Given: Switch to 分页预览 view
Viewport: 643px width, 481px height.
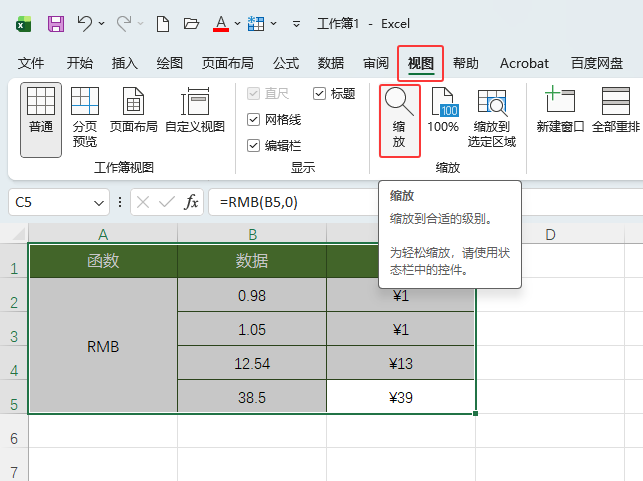Looking at the screenshot, I should coord(85,117).
